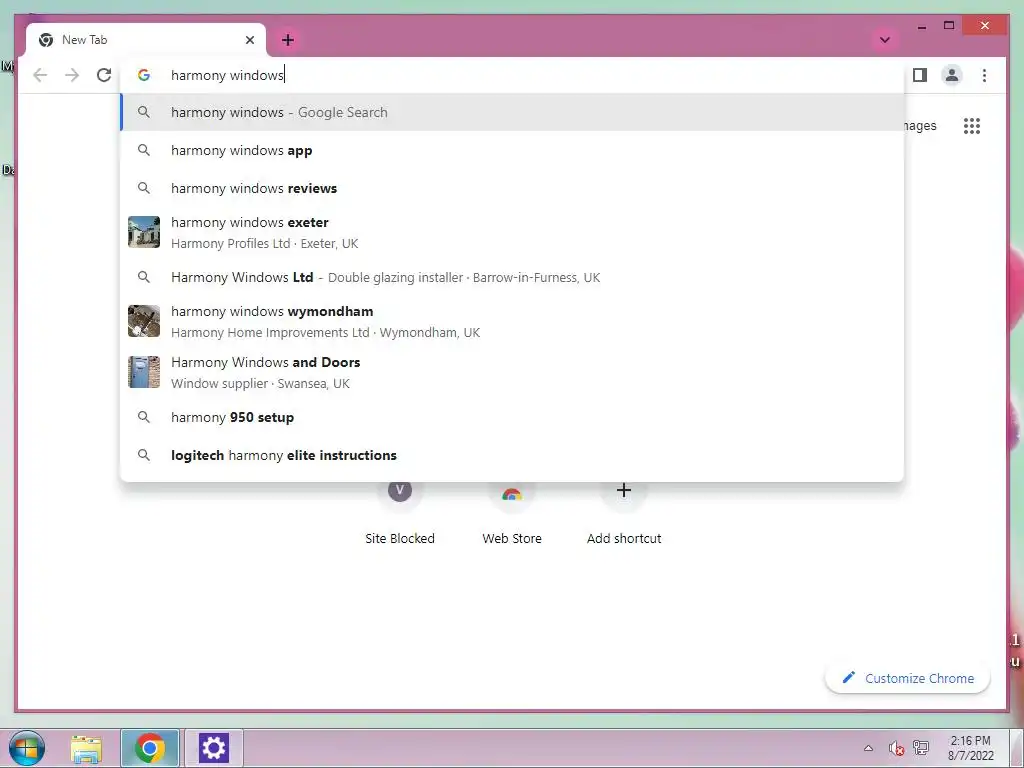Open the Images link at top right
The image size is (1024, 768).
[920, 125]
